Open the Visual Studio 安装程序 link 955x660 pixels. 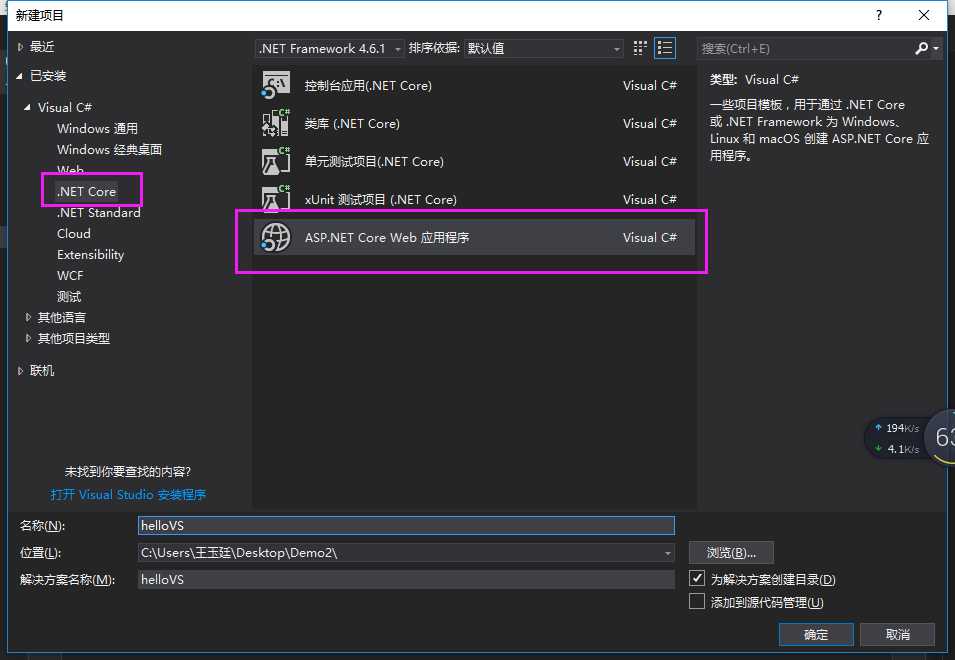[128, 494]
